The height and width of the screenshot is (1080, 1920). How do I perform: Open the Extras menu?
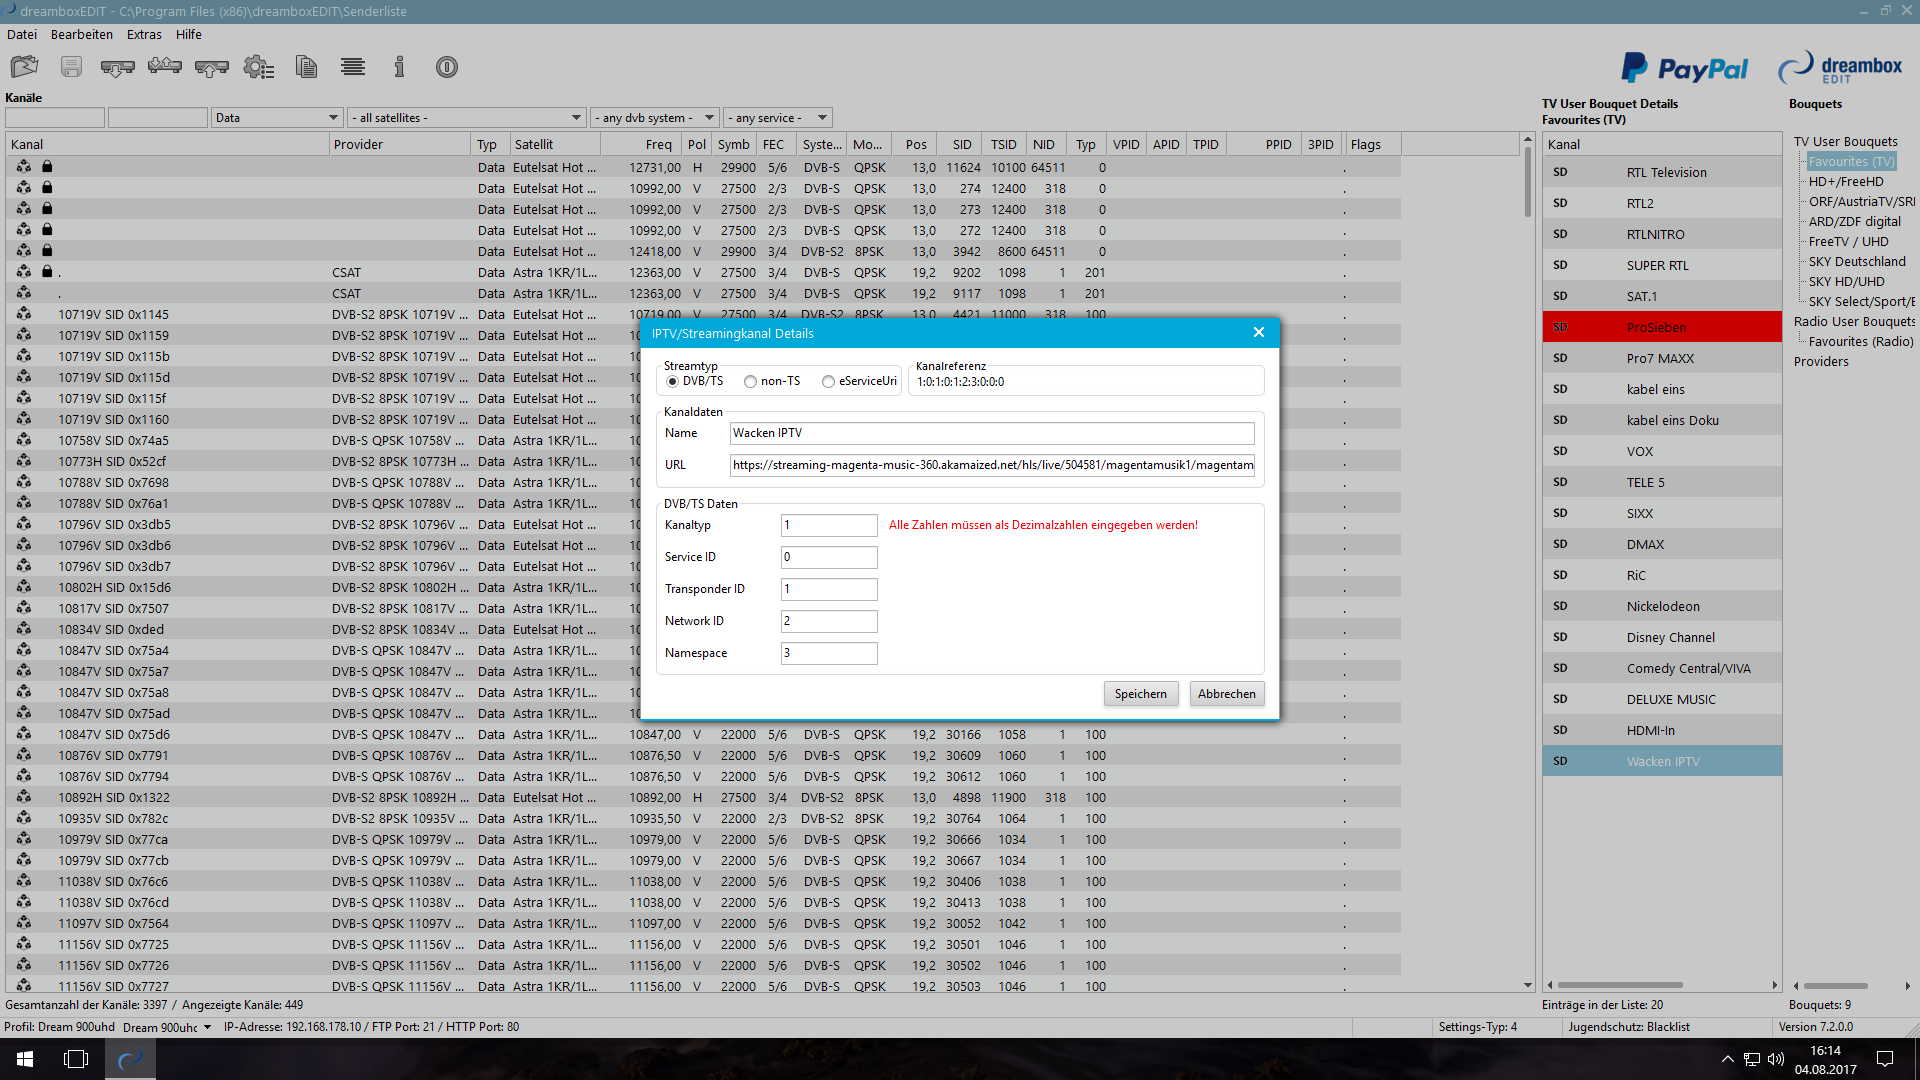(x=144, y=34)
